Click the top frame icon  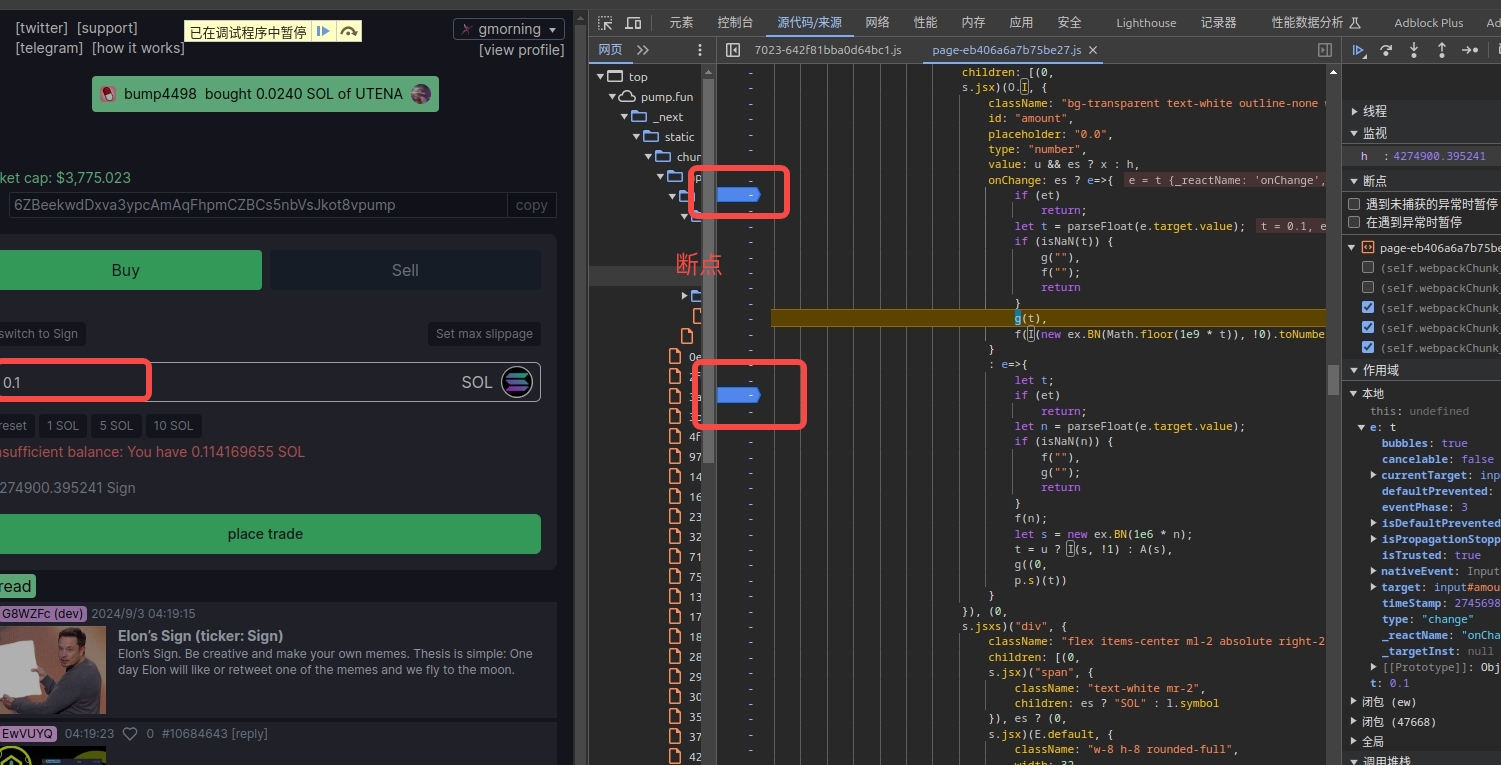point(616,77)
